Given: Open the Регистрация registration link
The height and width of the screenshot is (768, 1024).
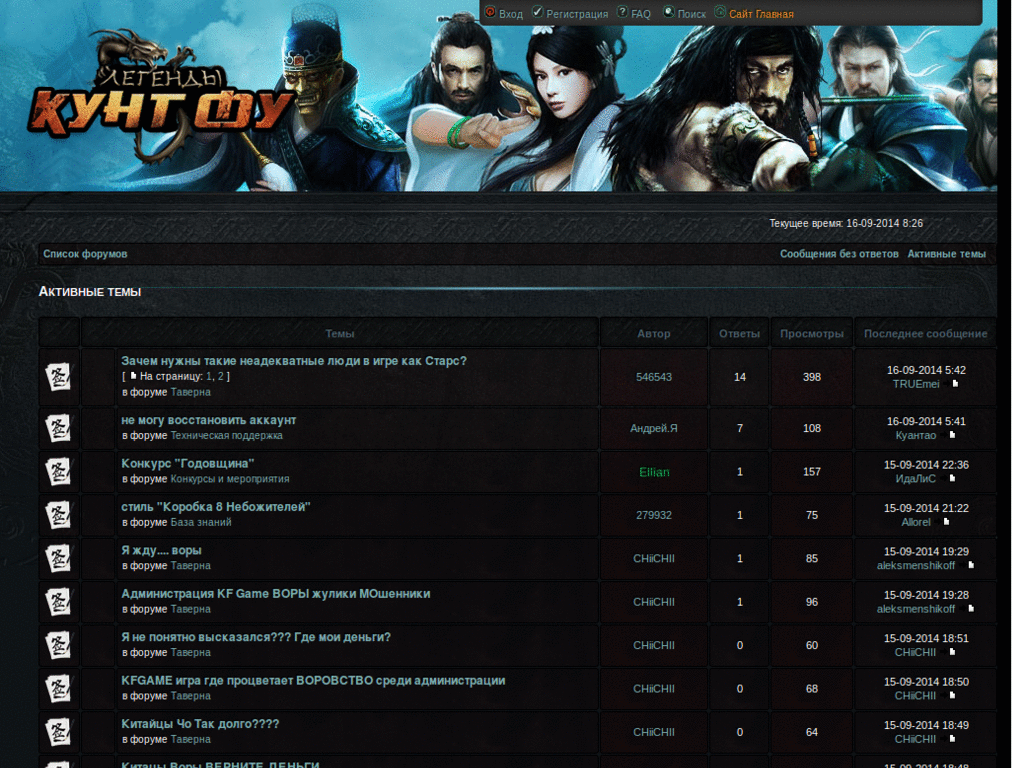Looking at the screenshot, I should click(x=577, y=14).
